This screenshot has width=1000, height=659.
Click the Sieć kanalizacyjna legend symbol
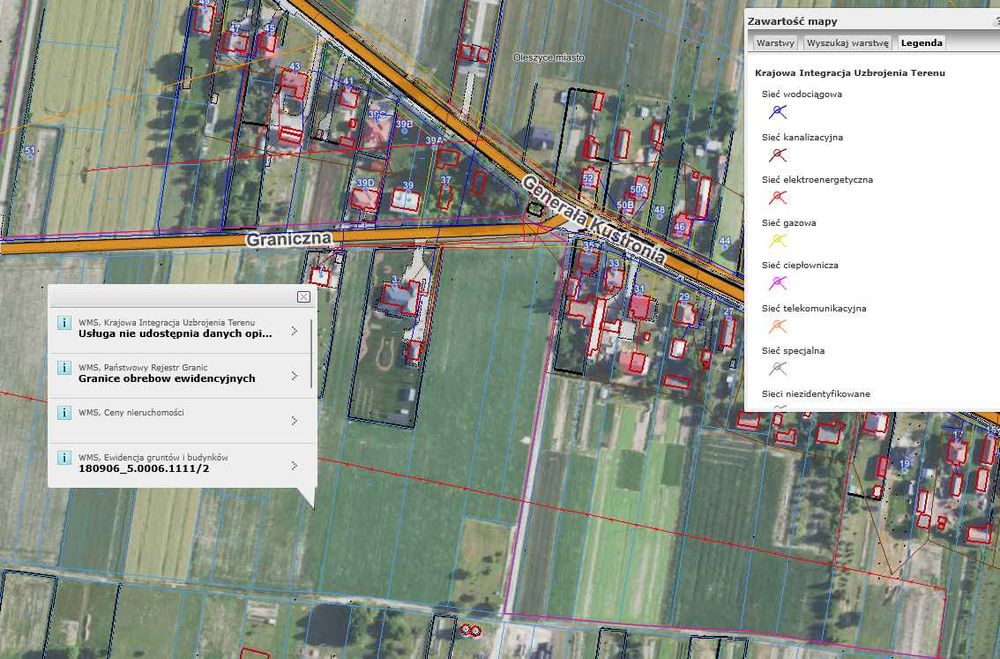(777, 155)
